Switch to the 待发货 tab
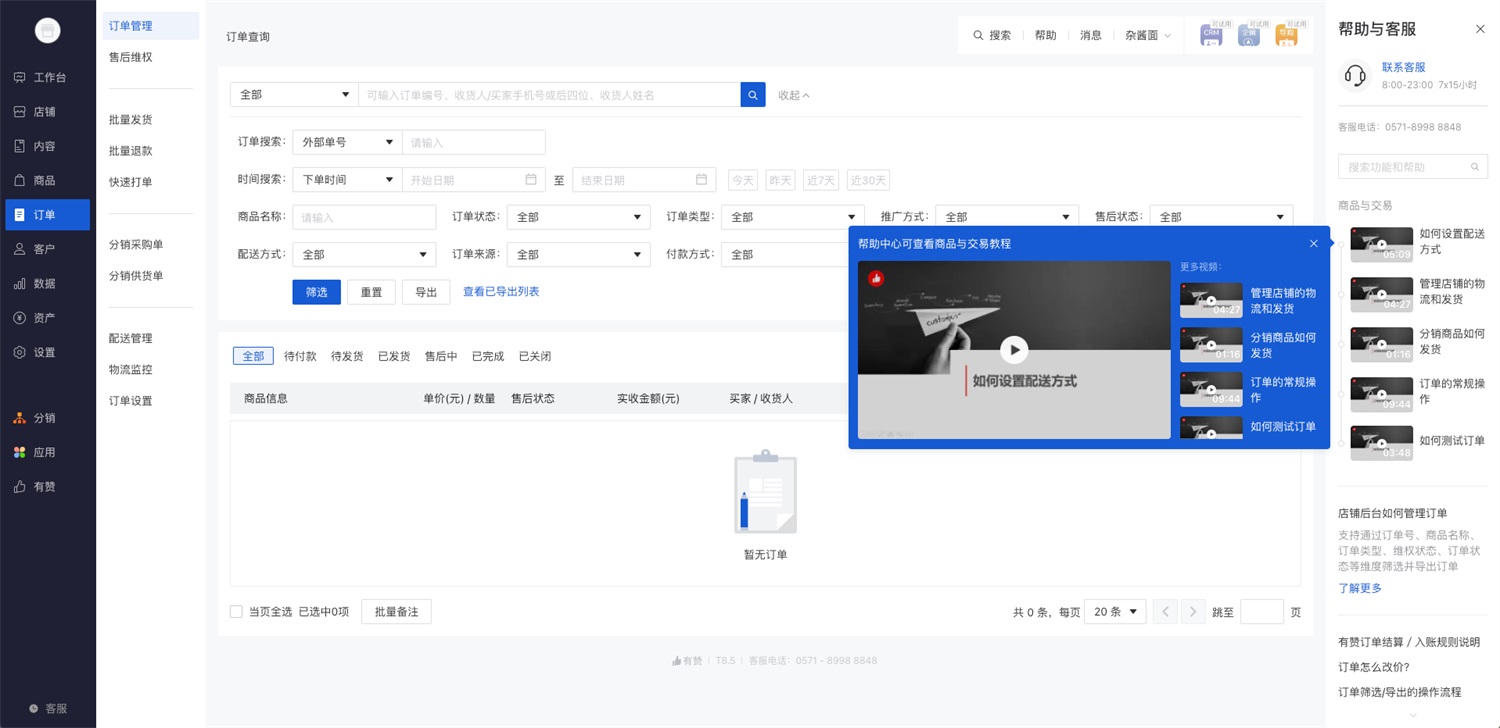The width and height of the screenshot is (1500, 728). pyautogui.click(x=347, y=356)
